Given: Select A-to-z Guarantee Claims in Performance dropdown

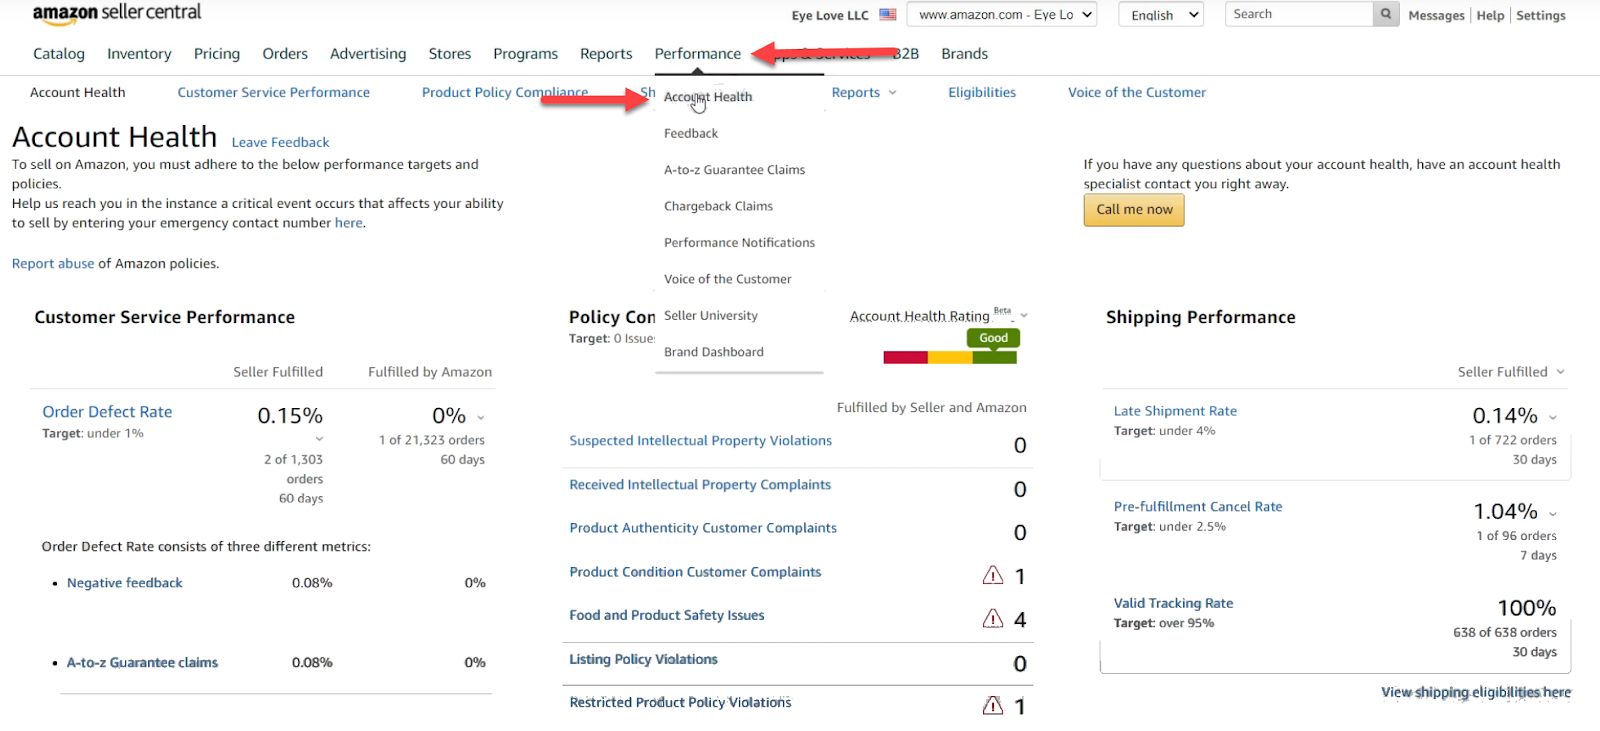Looking at the screenshot, I should [x=734, y=170].
